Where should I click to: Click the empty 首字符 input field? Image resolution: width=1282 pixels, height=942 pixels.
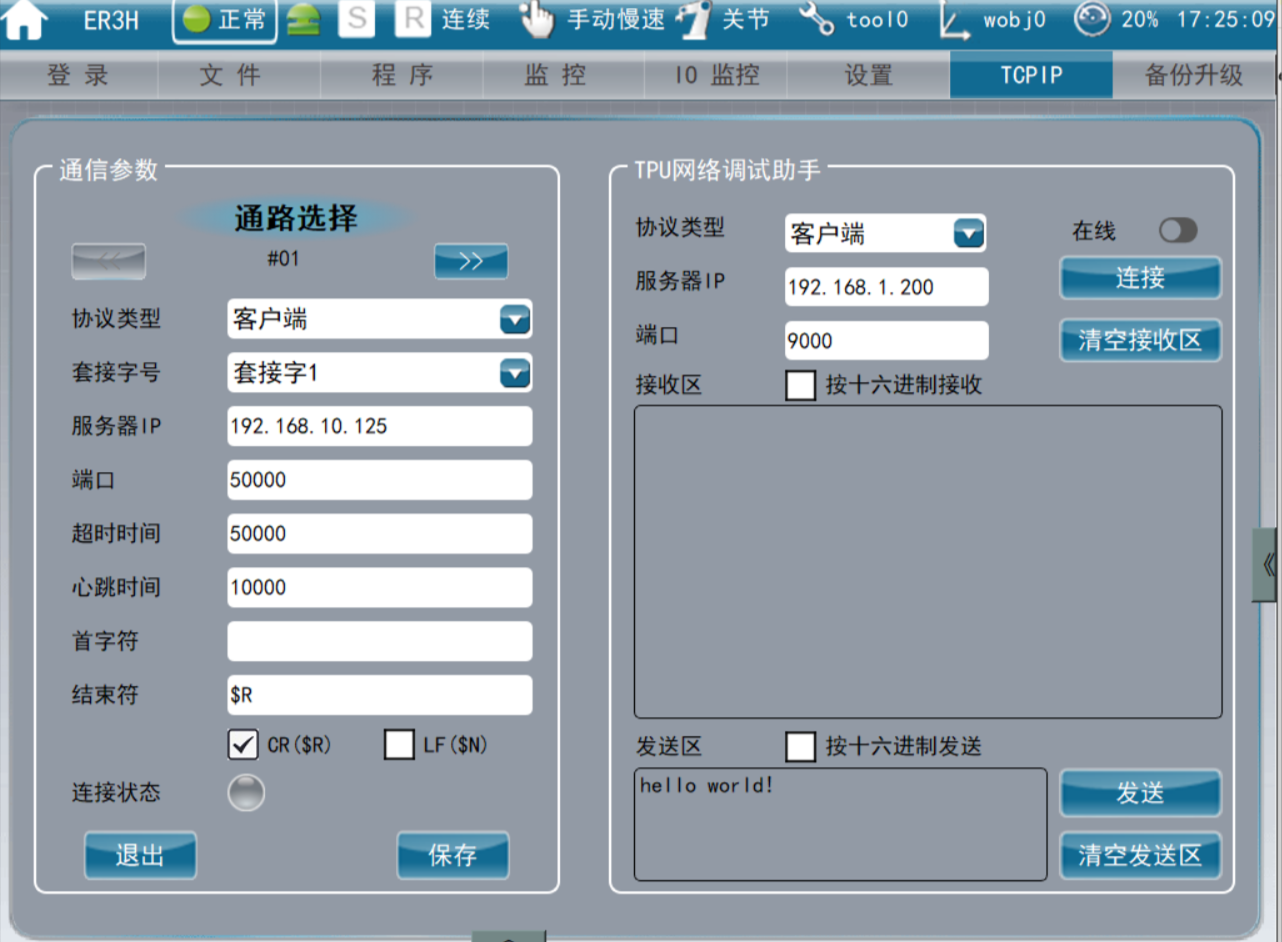point(380,641)
